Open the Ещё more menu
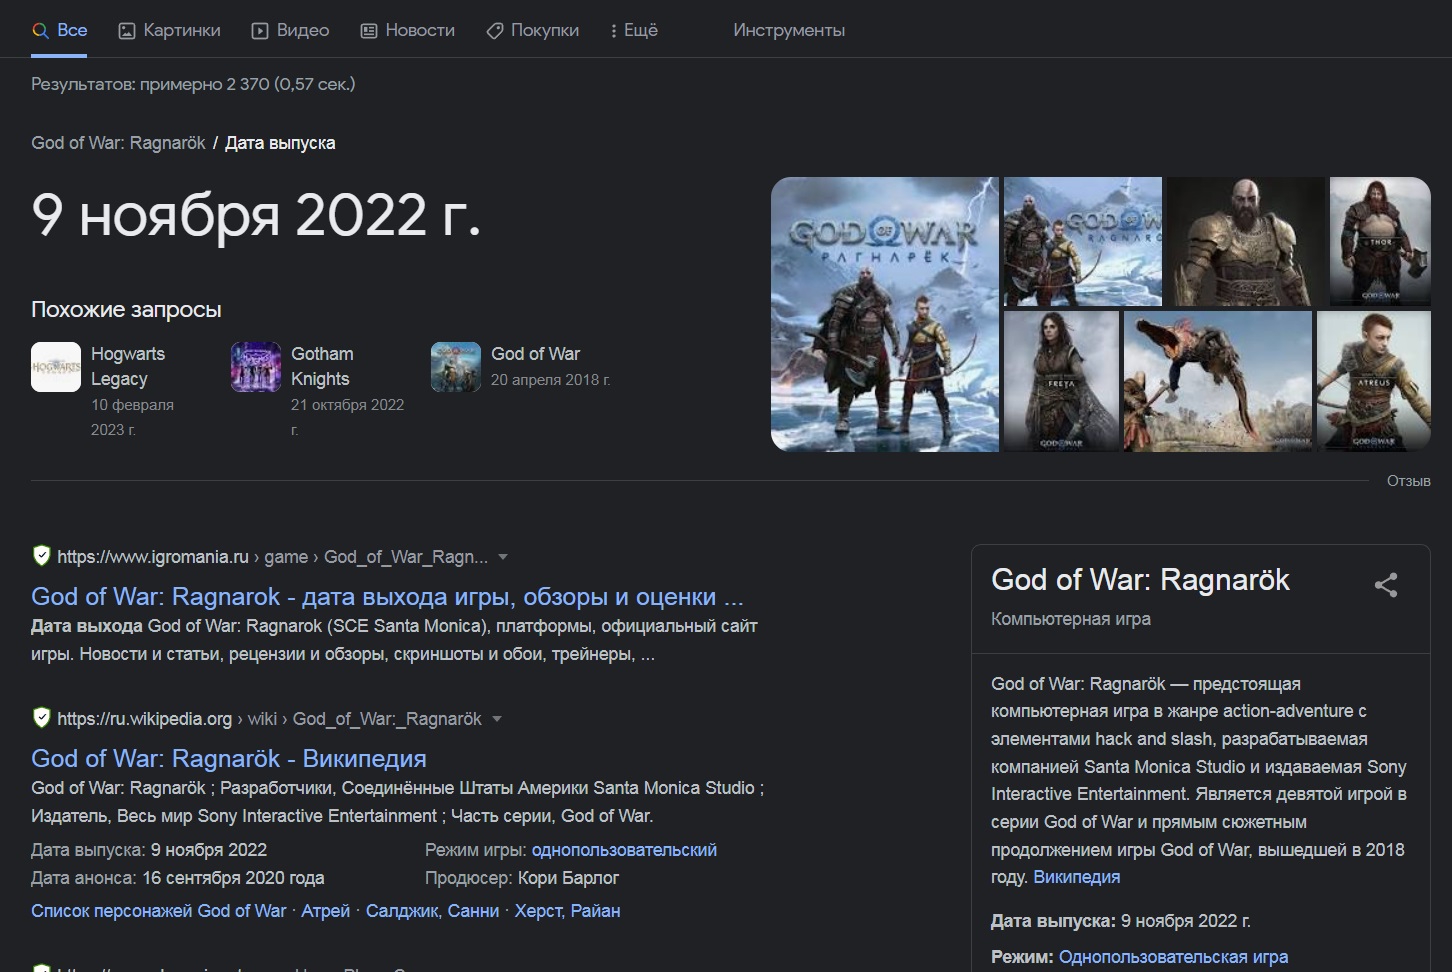Viewport: 1452px width, 972px height. coord(634,30)
